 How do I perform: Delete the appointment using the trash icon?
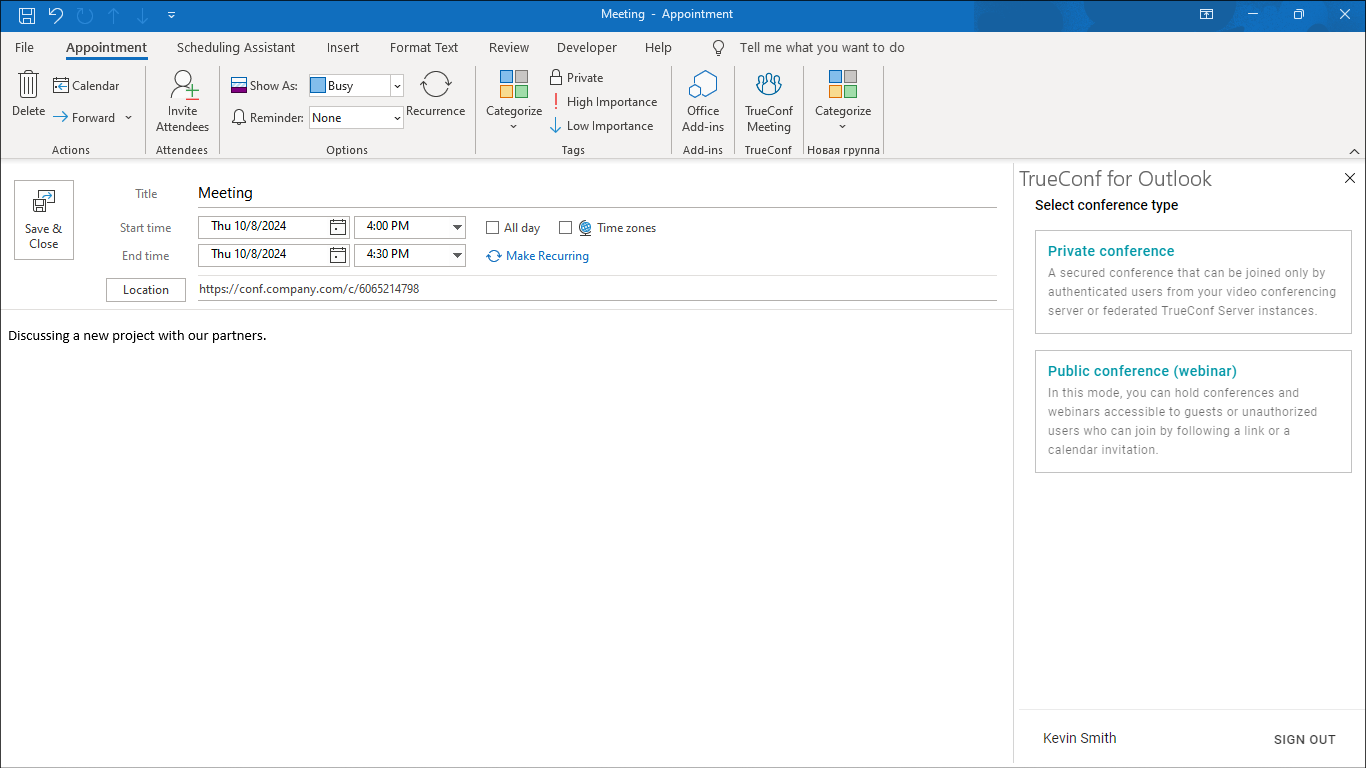tap(28, 86)
